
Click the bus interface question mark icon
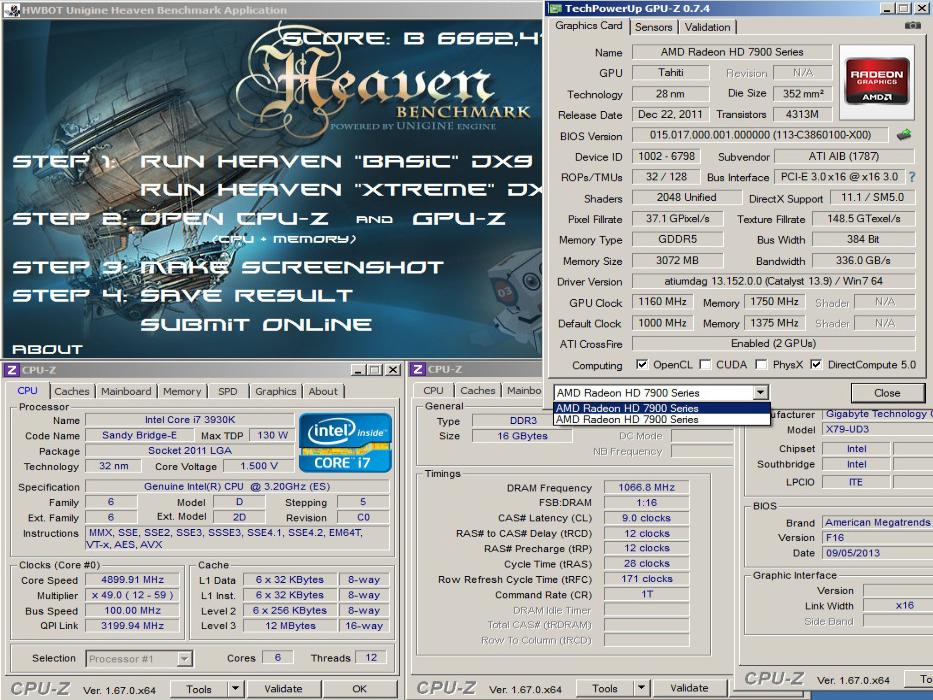tap(912, 177)
